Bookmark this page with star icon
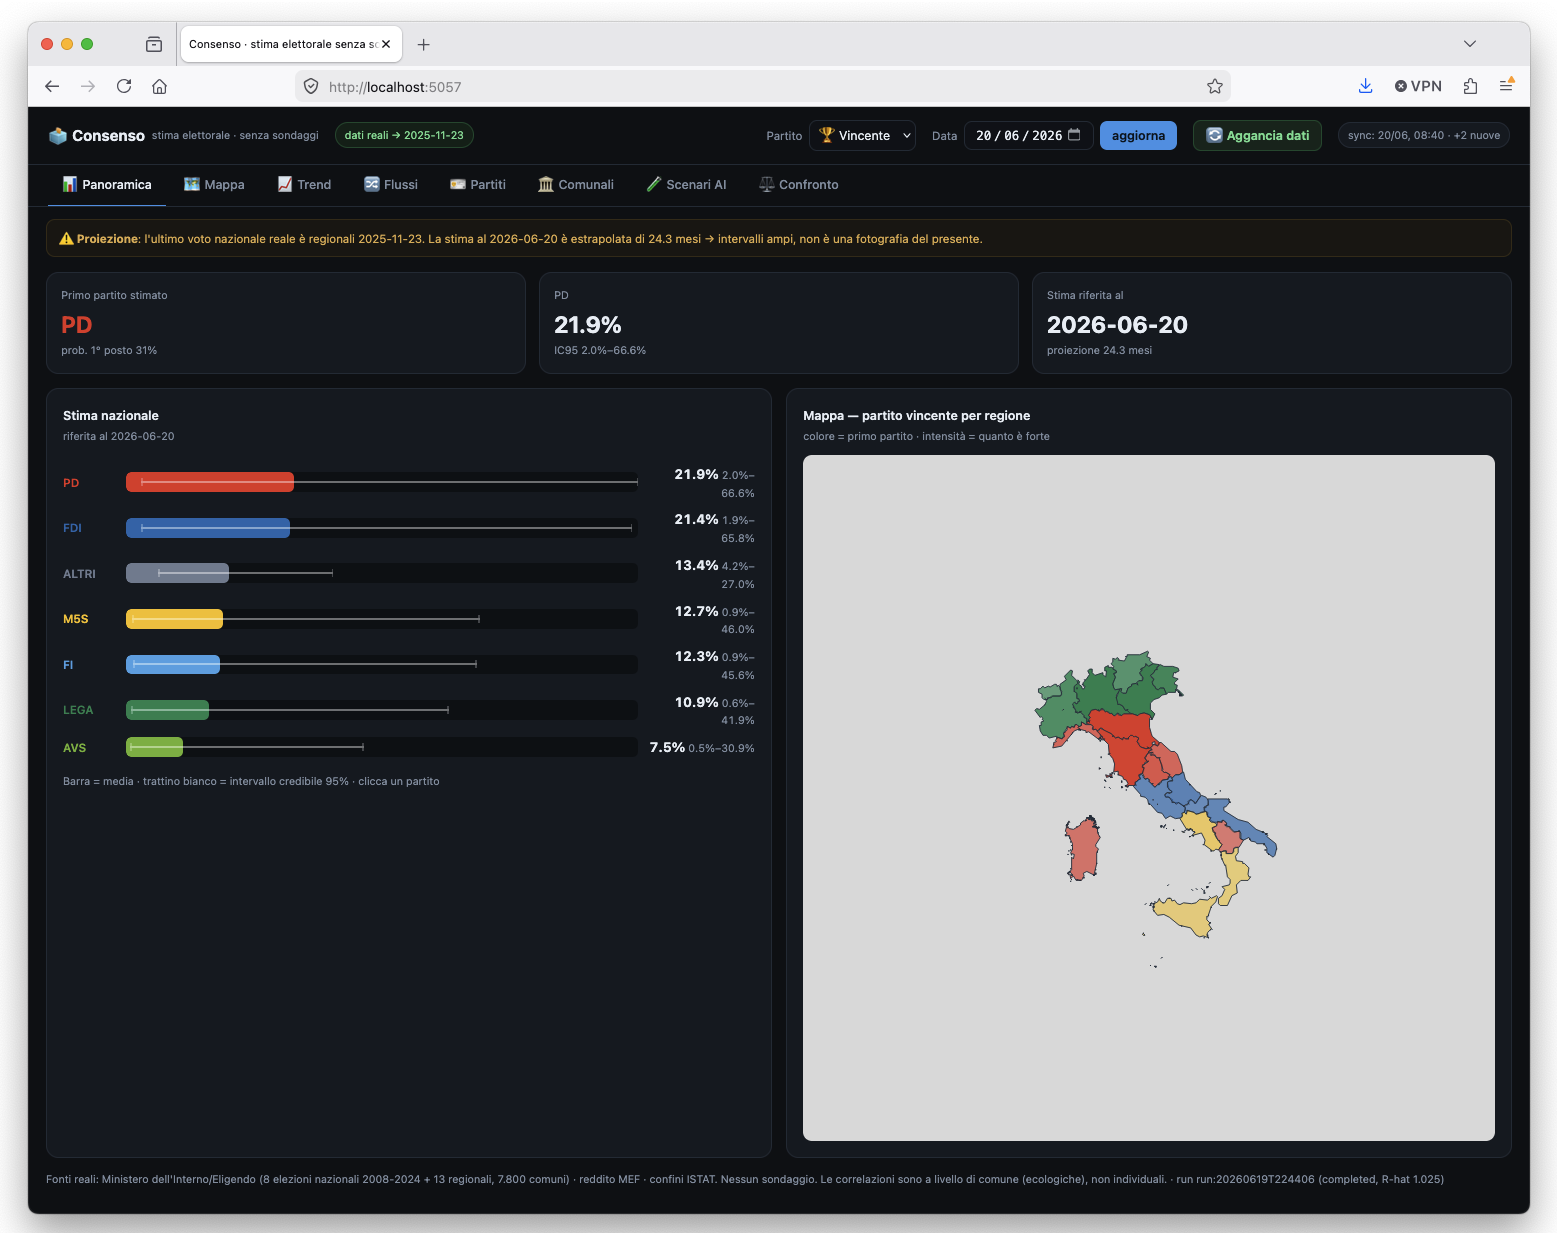 tap(1215, 87)
